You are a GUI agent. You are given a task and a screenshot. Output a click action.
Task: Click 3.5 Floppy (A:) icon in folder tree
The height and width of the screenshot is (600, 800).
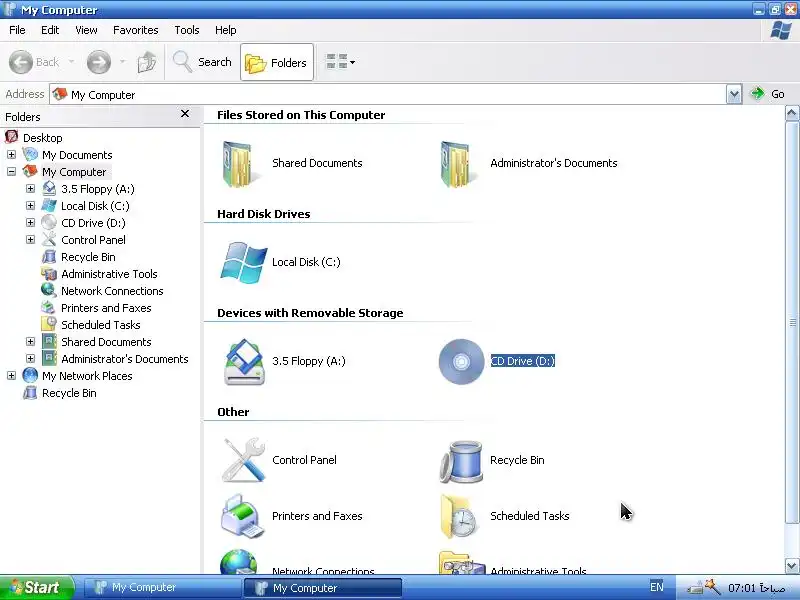click(x=49, y=189)
